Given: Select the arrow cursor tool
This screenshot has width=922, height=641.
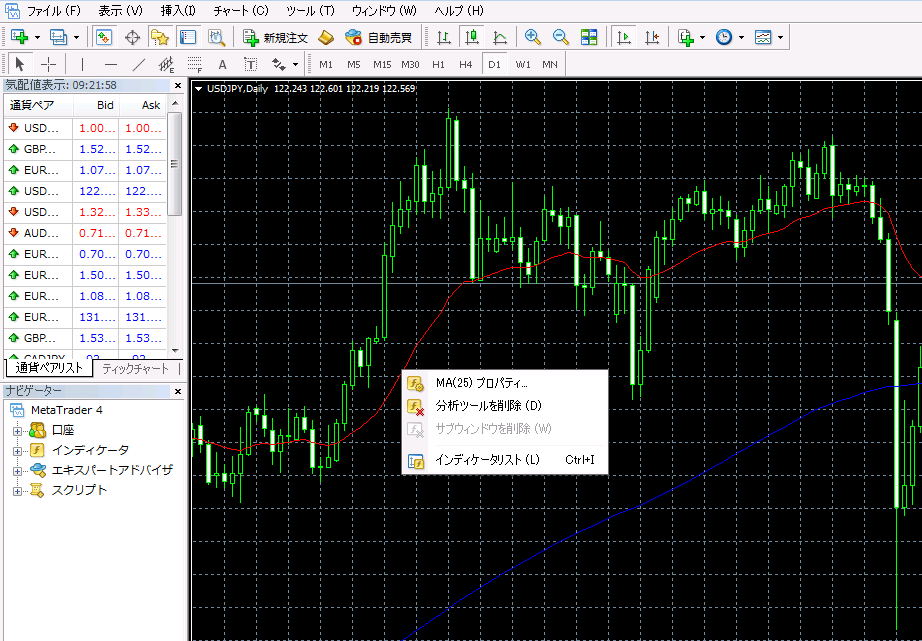Looking at the screenshot, I should (x=20, y=64).
